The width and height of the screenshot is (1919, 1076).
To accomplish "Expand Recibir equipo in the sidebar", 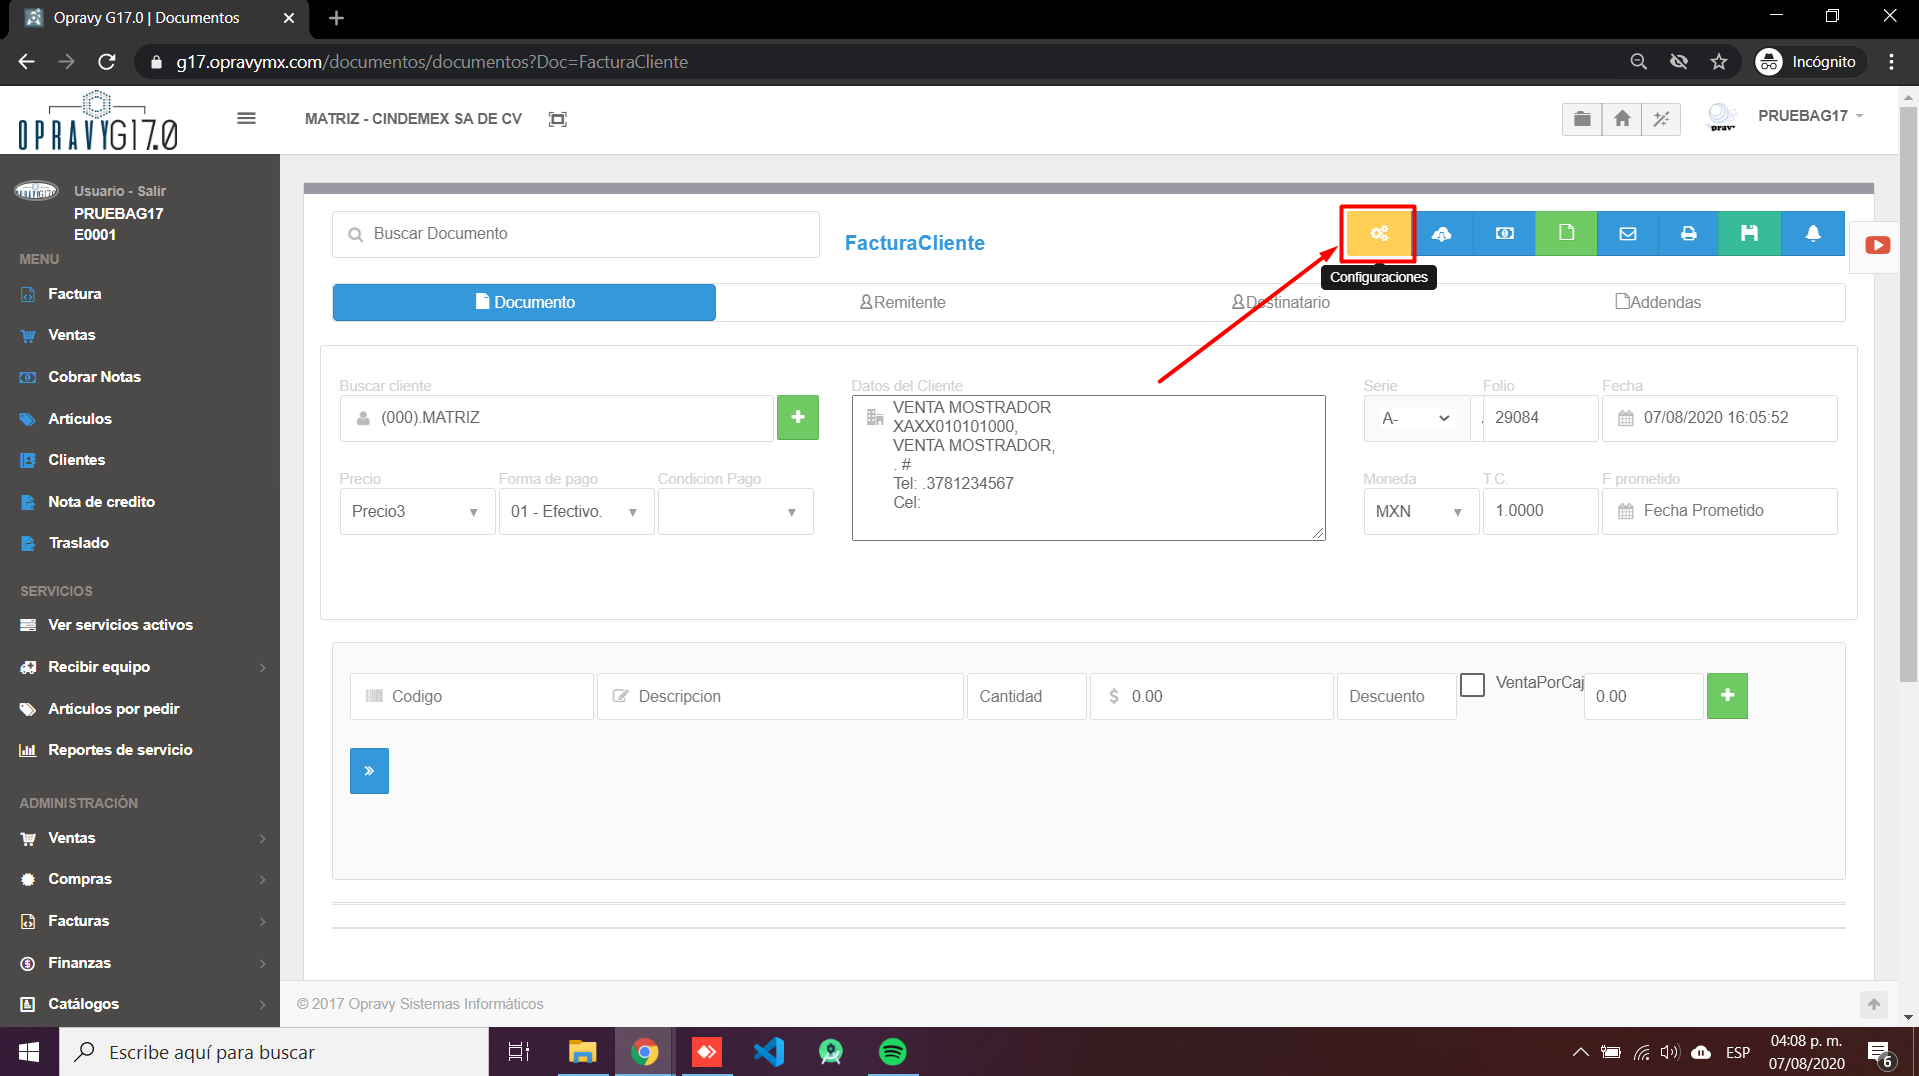I will point(140,667).
